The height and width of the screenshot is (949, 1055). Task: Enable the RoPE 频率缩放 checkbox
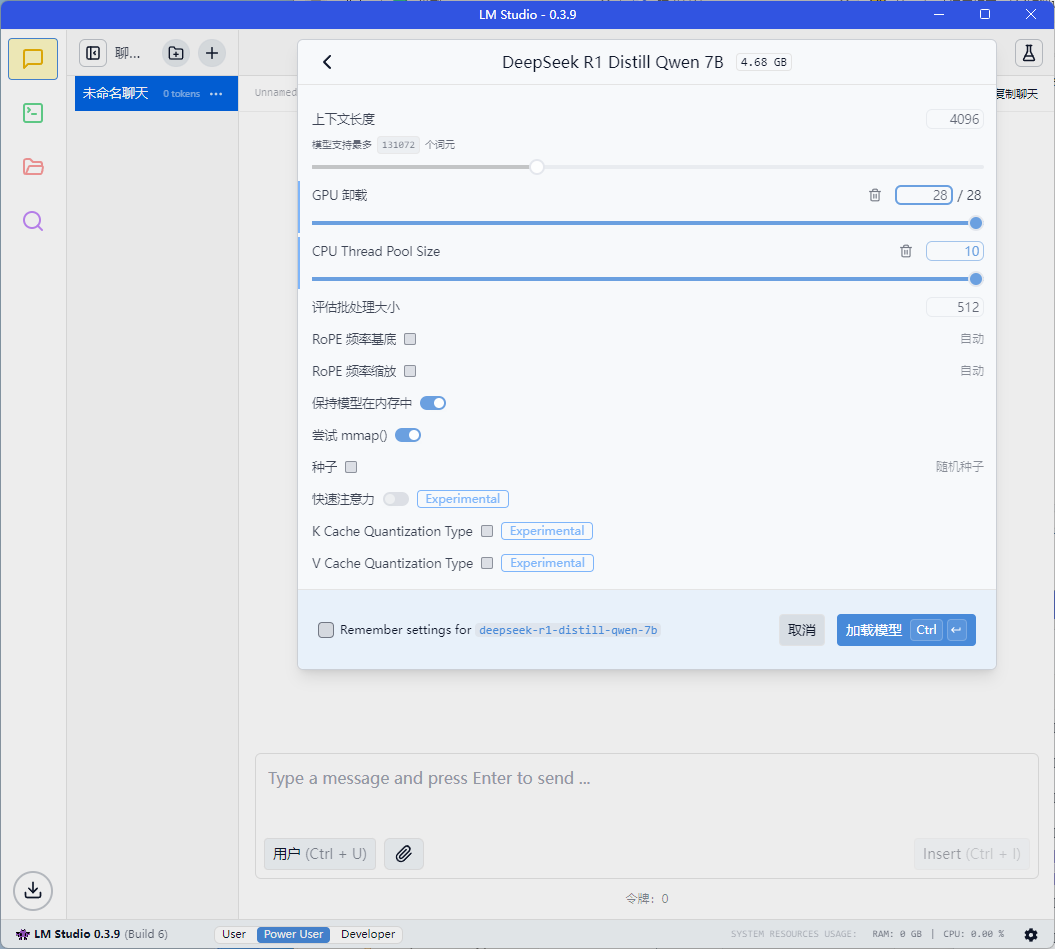pyautogui.click(x=410, y=371)
